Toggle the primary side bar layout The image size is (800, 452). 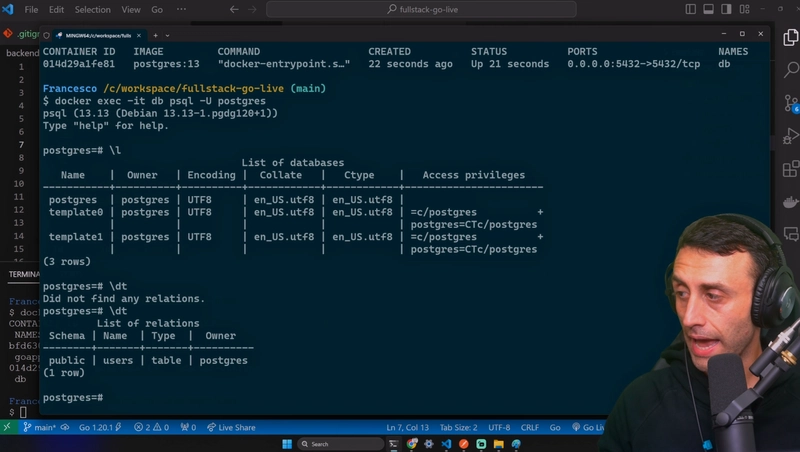(691, 9)
